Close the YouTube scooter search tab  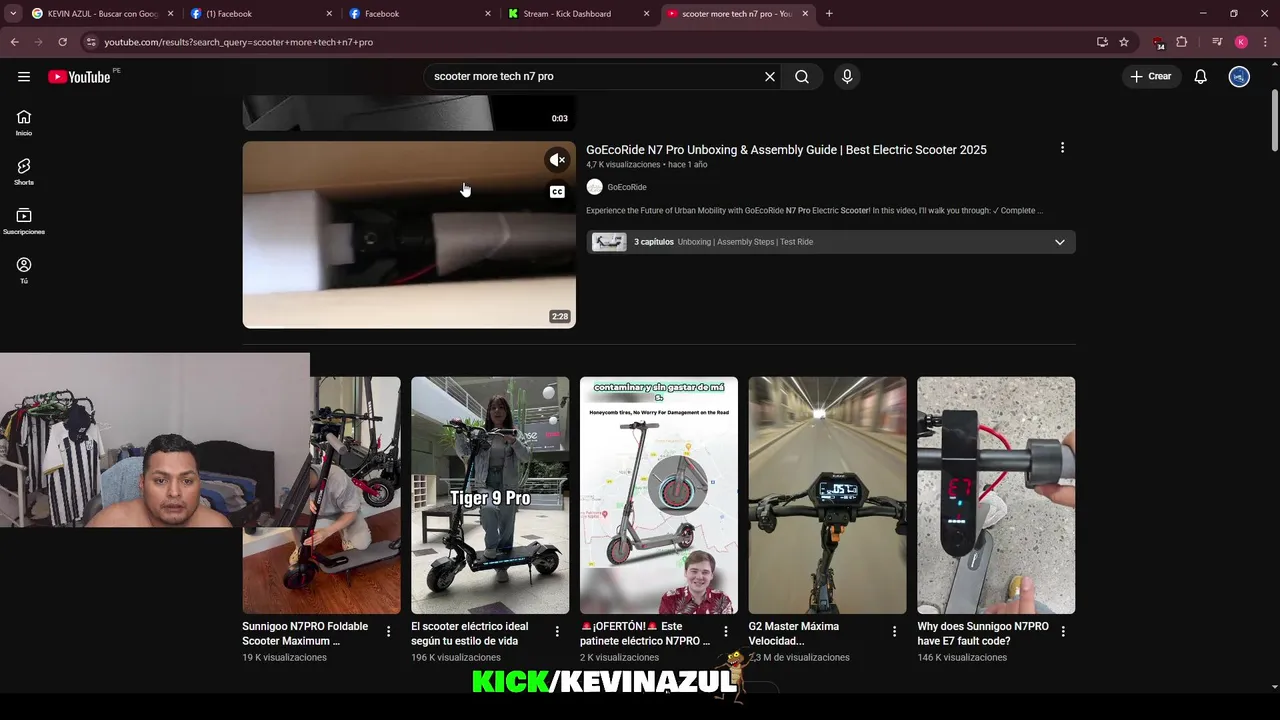pos(805,14)
